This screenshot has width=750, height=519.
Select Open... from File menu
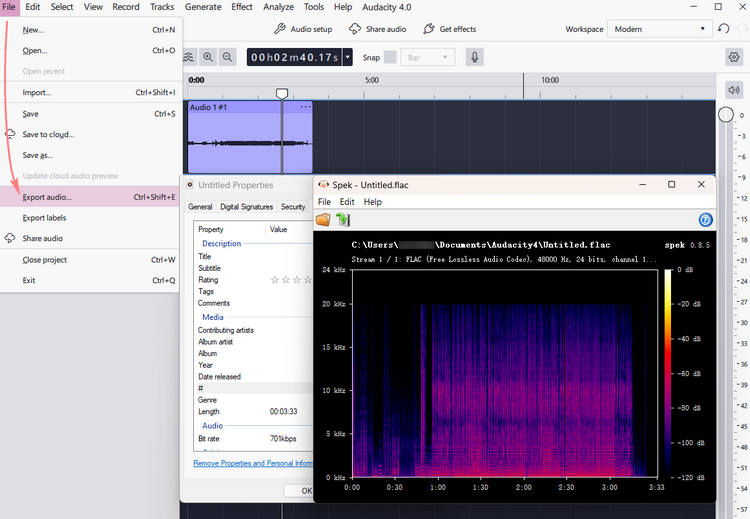(x=91, y=50)
